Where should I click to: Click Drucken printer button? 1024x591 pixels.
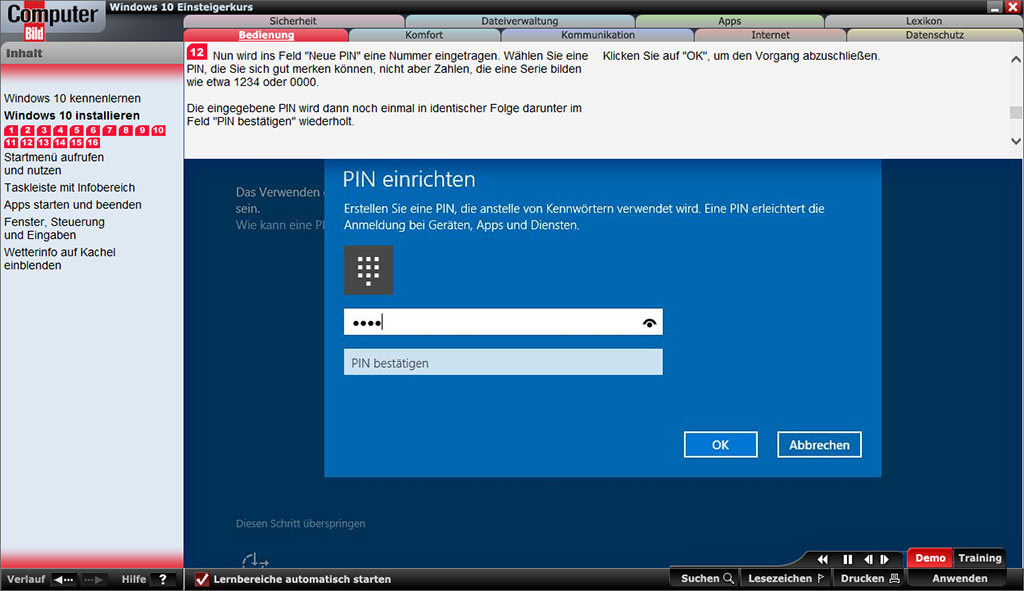point(870,579)
